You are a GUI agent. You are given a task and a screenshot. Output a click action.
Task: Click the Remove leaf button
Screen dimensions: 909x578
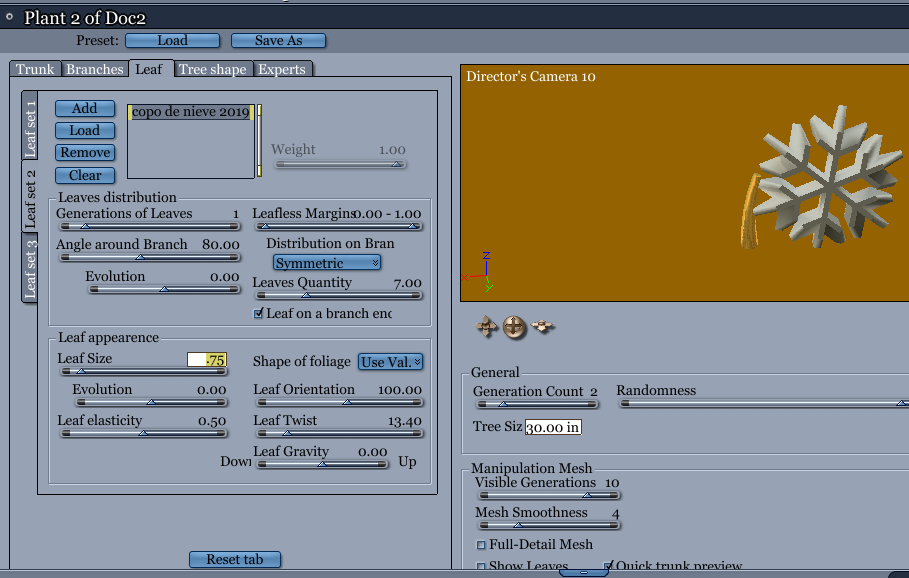[x=85, y=152]
